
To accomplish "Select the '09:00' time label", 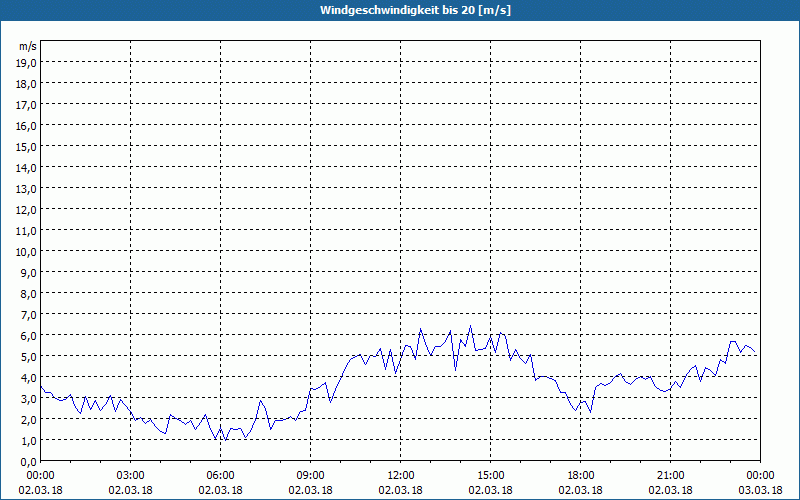I will tap(310, 476).
